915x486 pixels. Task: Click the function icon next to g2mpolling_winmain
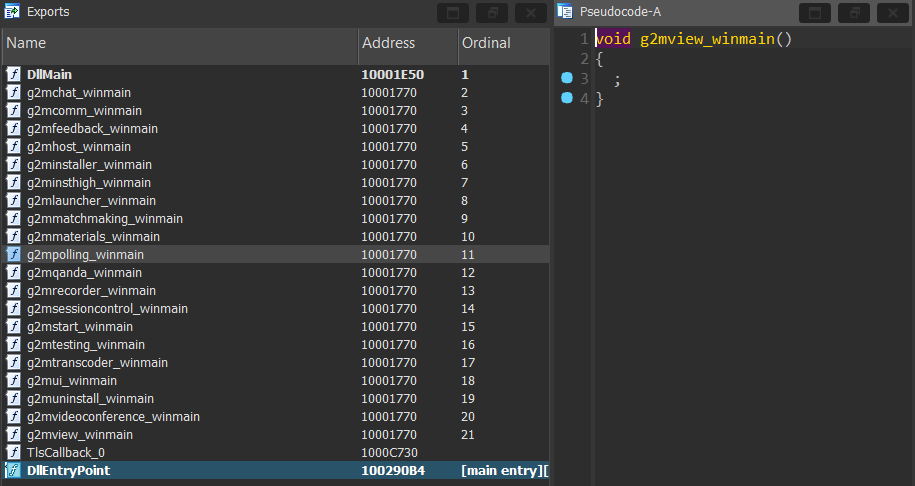coord(14,255)
